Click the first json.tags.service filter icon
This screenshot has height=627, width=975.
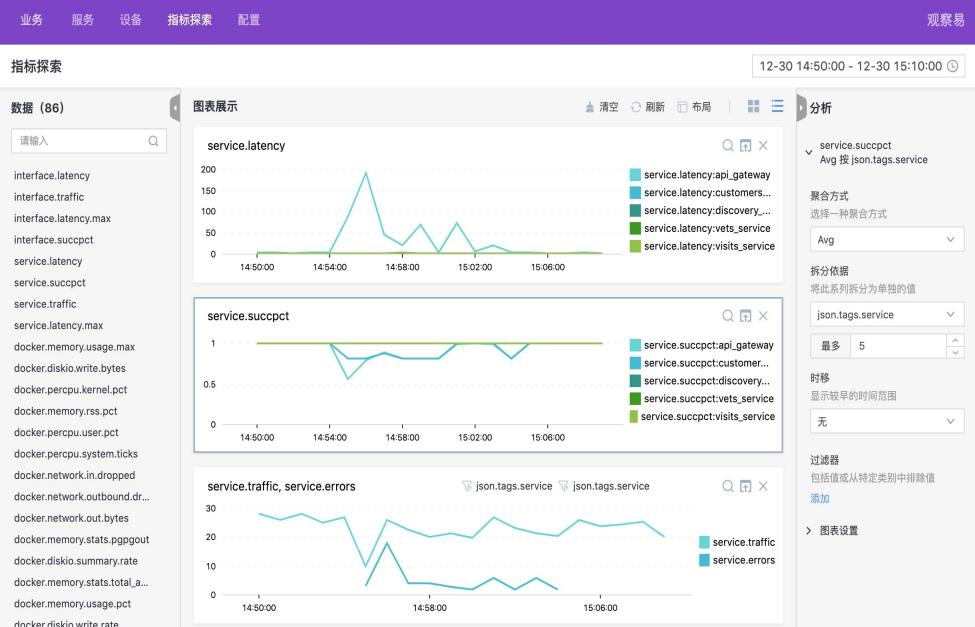[466, 486]
